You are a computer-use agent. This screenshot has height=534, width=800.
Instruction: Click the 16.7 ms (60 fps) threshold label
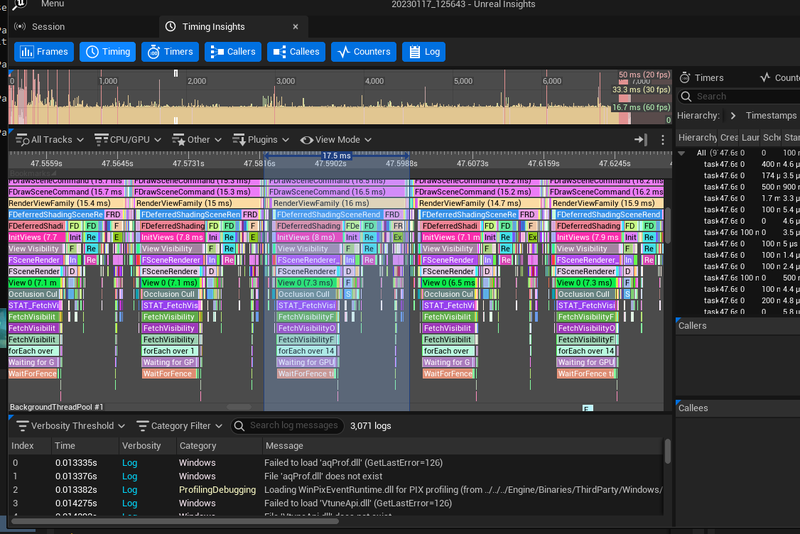[641, 108]
